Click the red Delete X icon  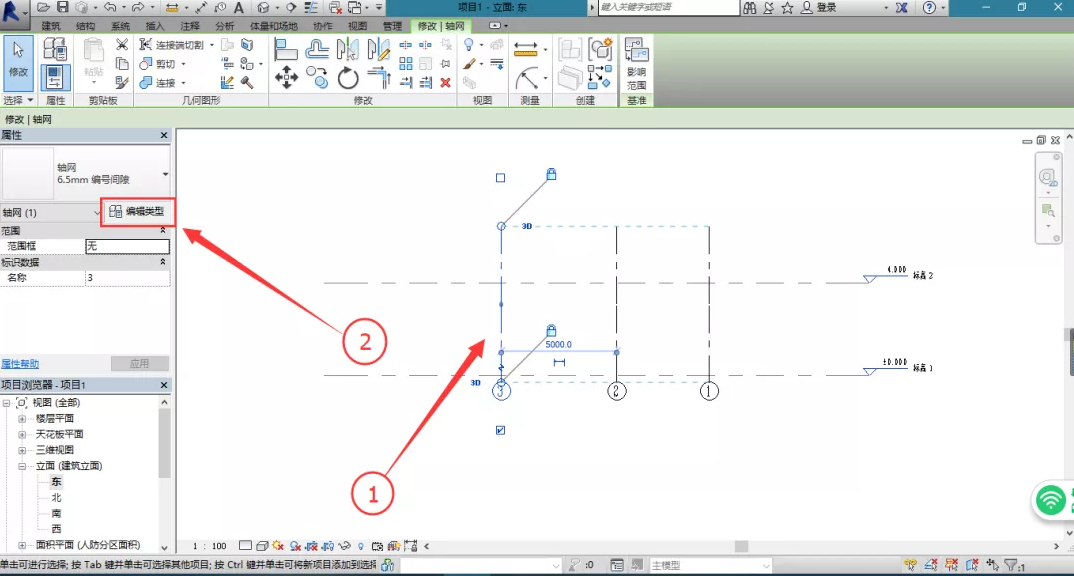[x=445, y=83]
